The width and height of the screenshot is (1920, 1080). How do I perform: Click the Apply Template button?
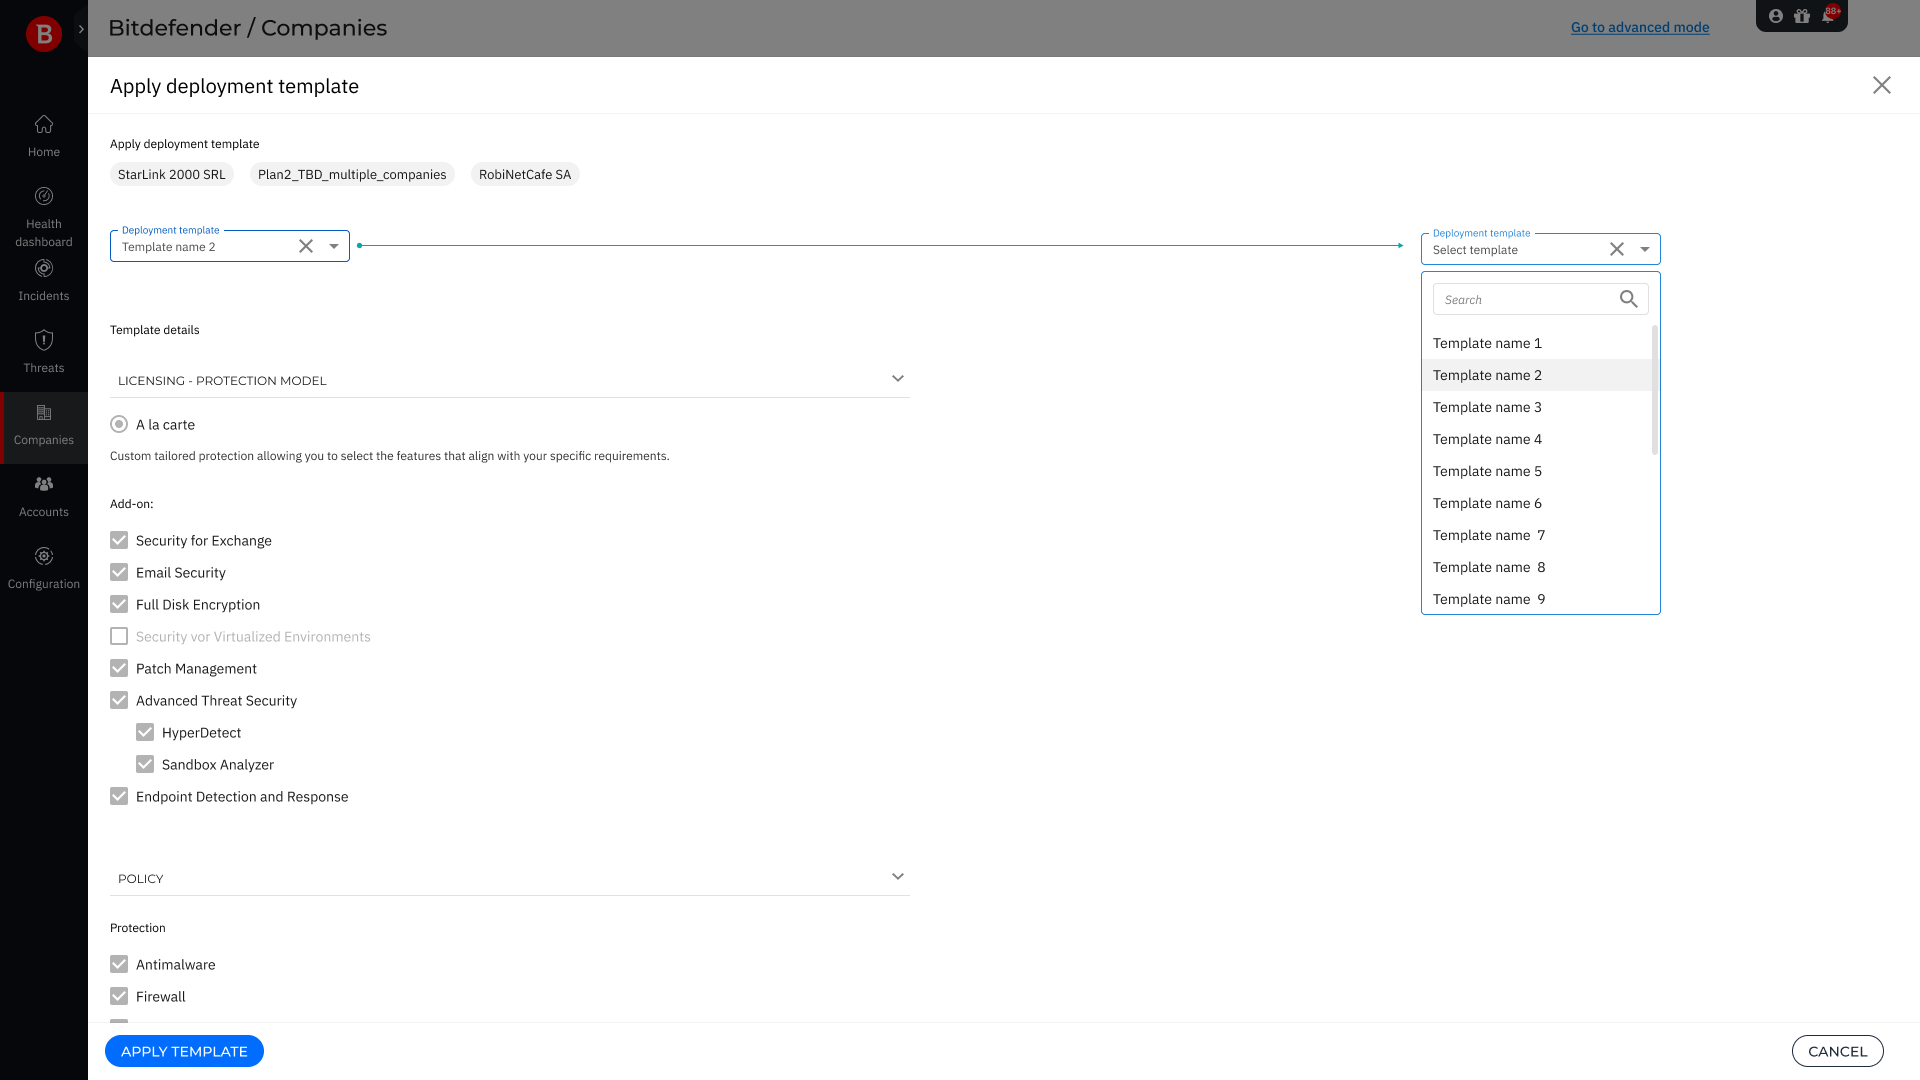(x=184, y=1051)
